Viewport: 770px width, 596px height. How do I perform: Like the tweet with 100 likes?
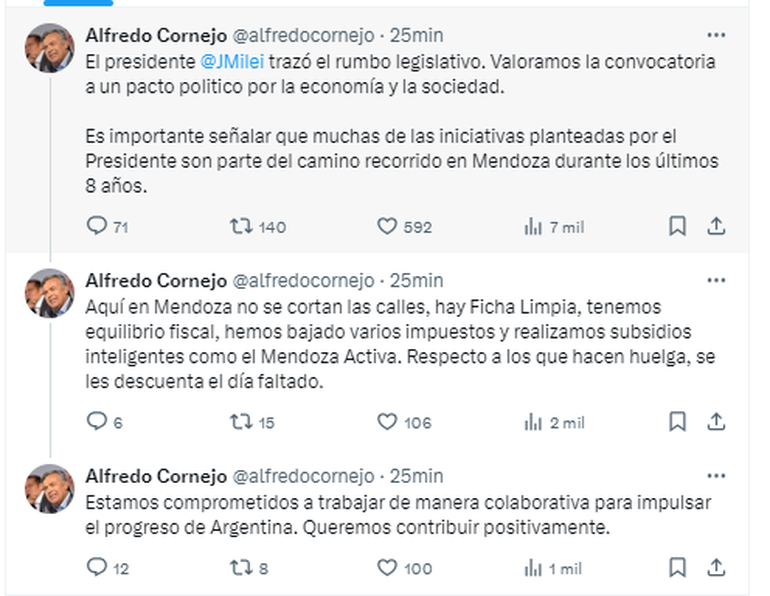tap(387, 568)
